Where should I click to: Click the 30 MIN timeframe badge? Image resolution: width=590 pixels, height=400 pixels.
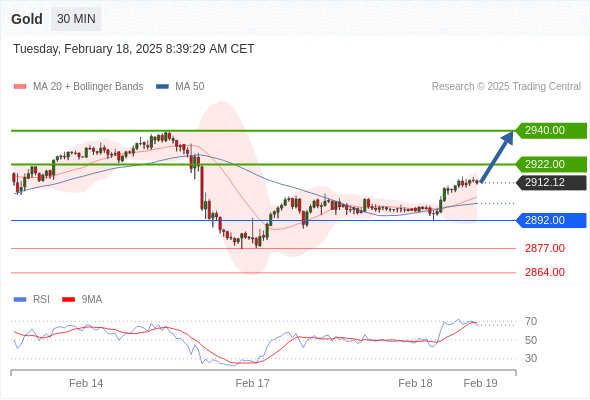(76, 19)
